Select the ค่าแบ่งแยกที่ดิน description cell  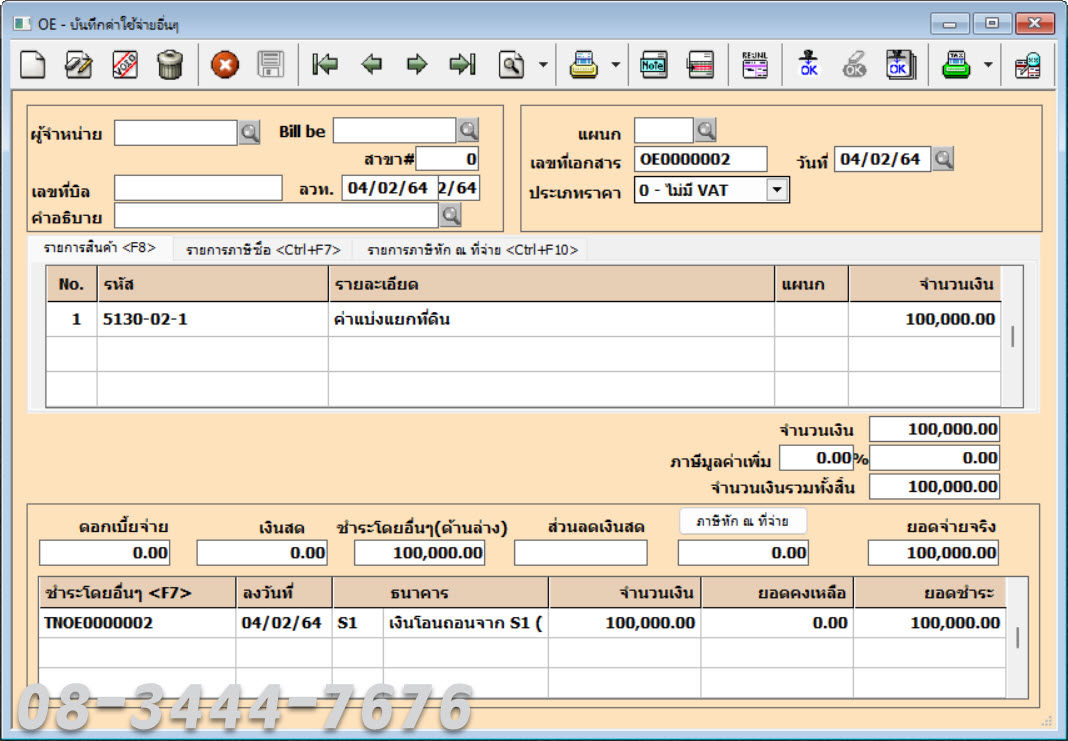(x=552, y=319)
